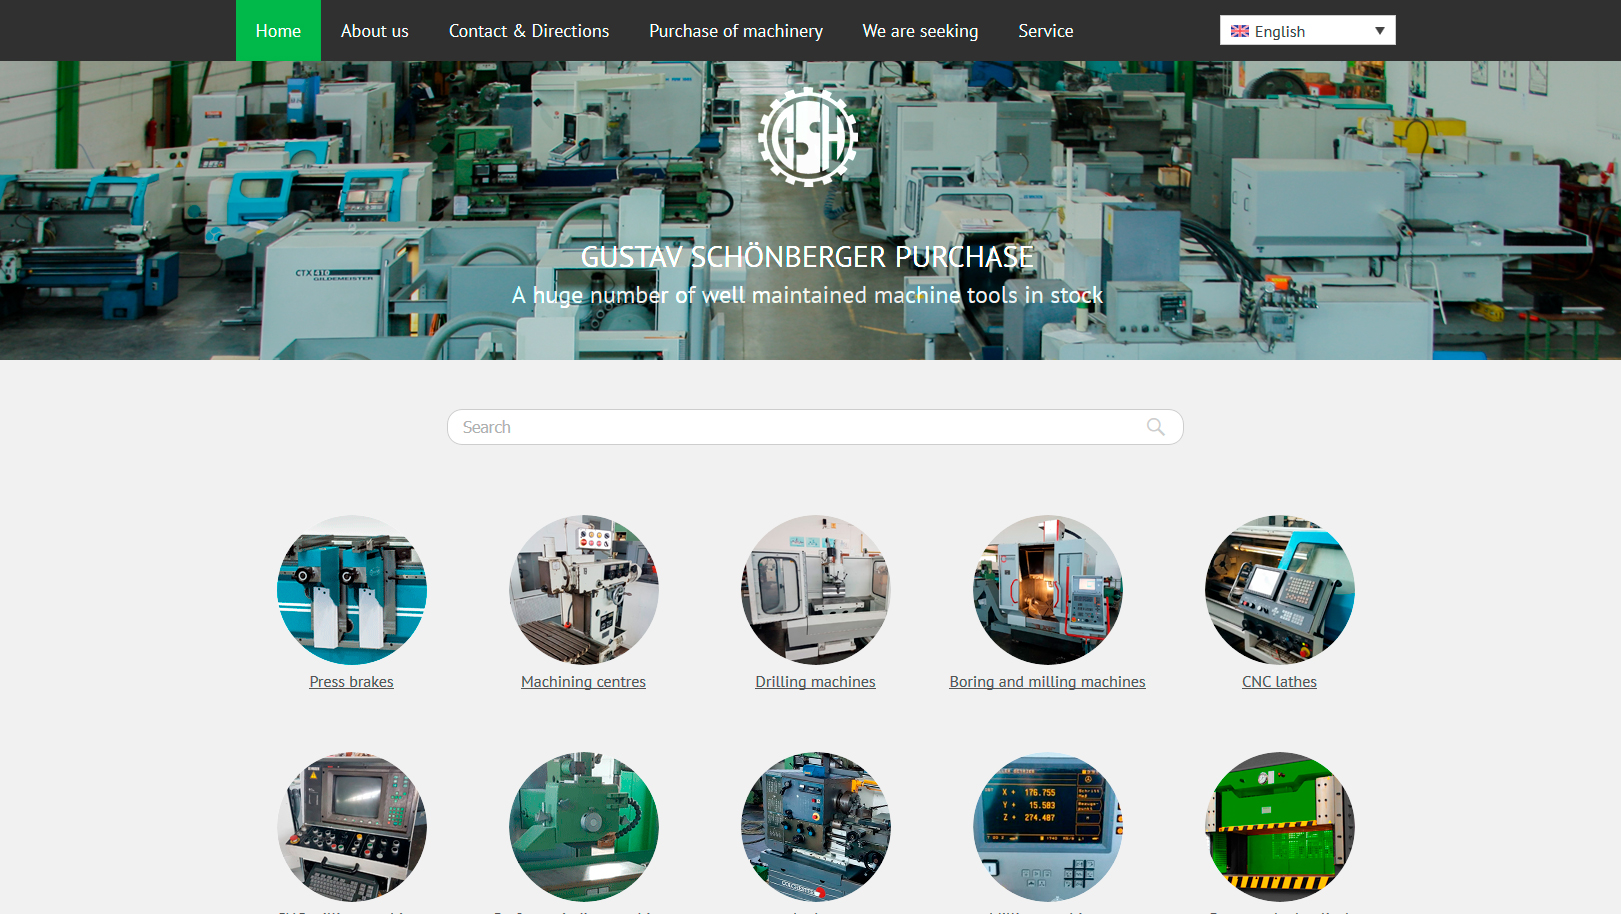Select the CNC lathes circular image
This screenshot has width=1621, height=914.
point(1279,590)
